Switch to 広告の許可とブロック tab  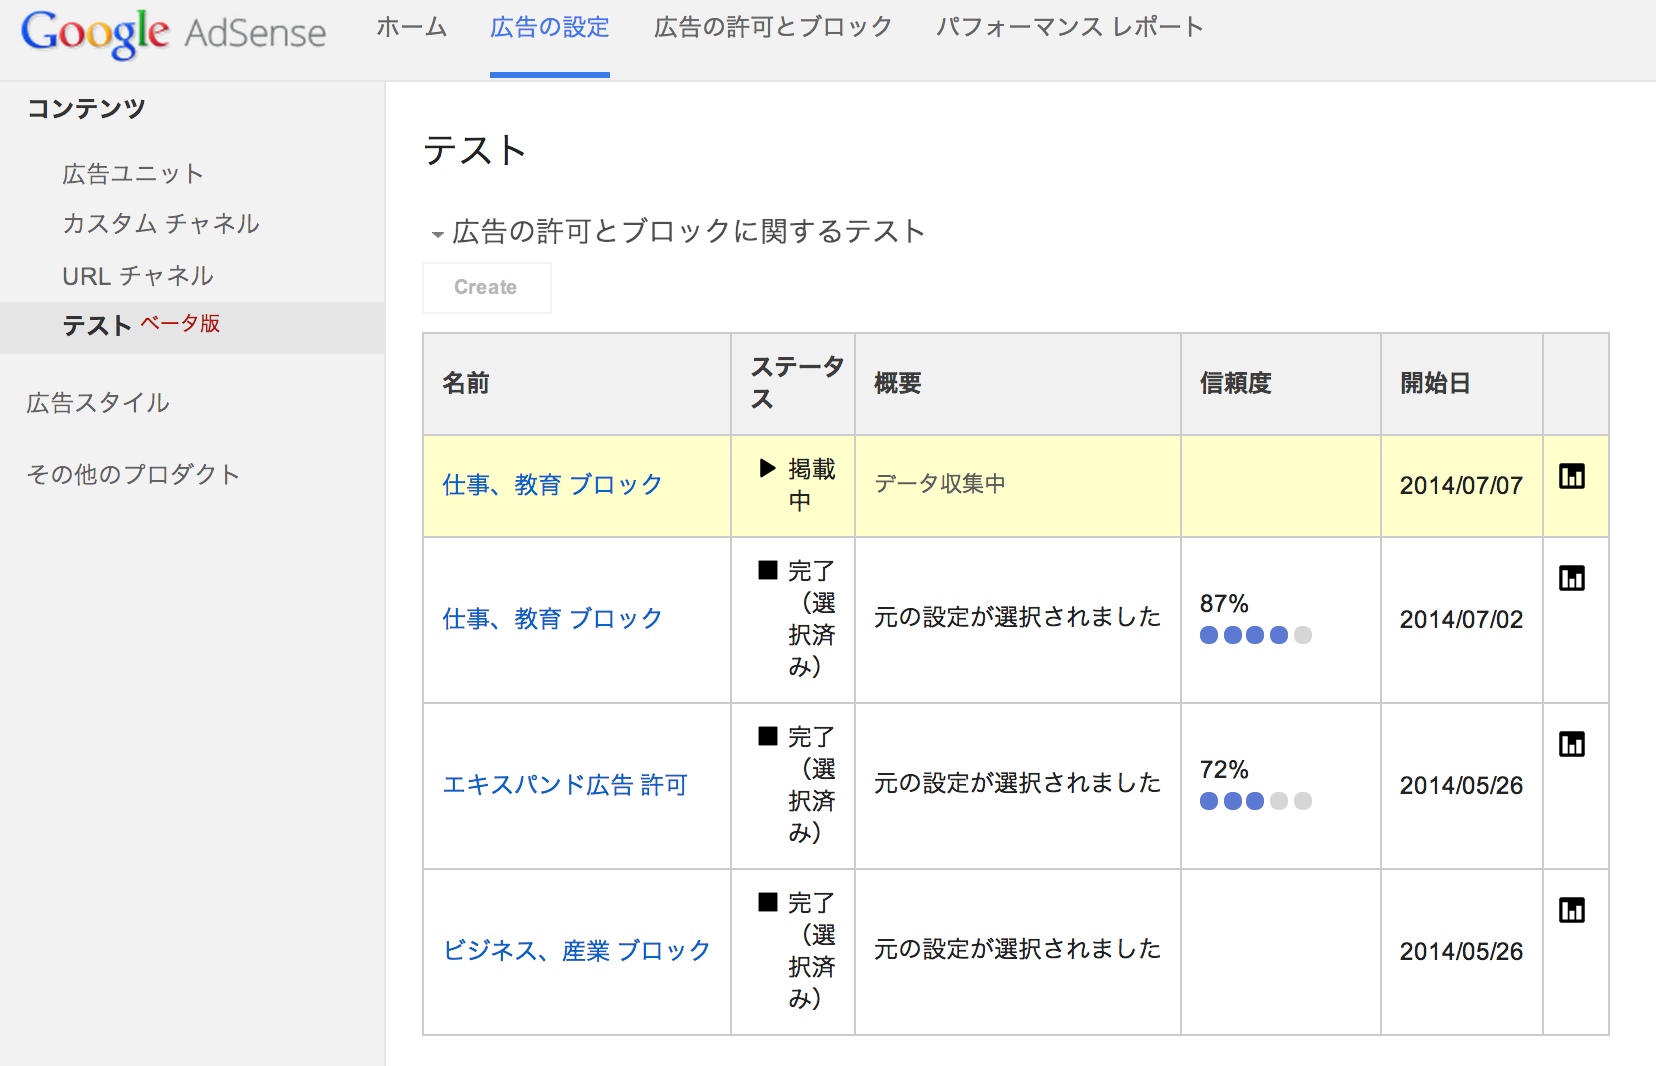(772, 28)
